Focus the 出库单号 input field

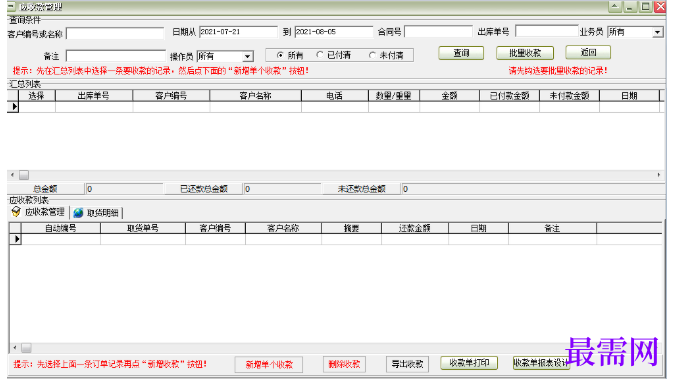click(x=547, y=31)
